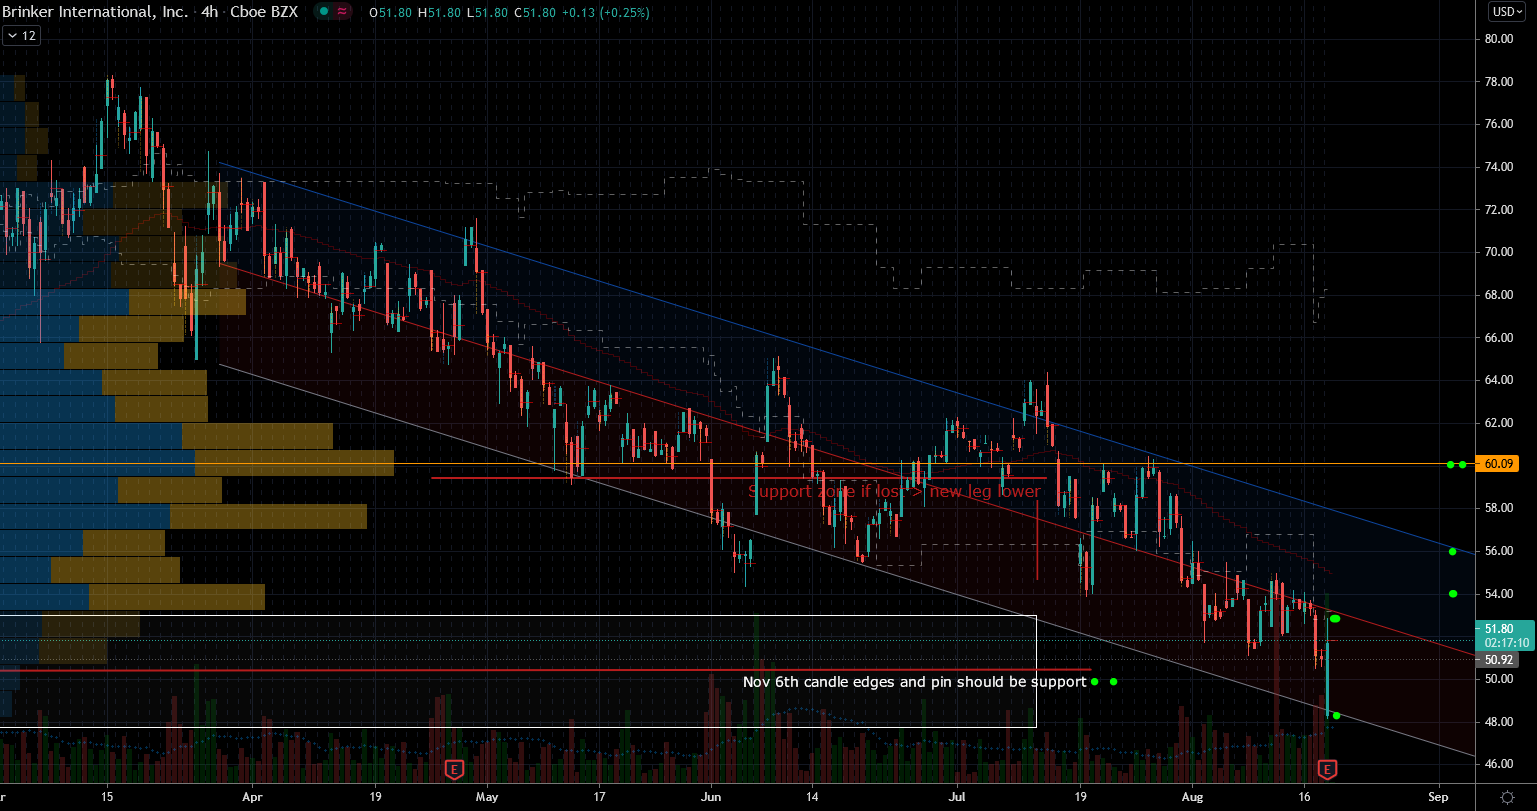The height and width of the screenshot is (811, 1537).
Task: Click the open value O51.80 in header
Action: [388, 13]
